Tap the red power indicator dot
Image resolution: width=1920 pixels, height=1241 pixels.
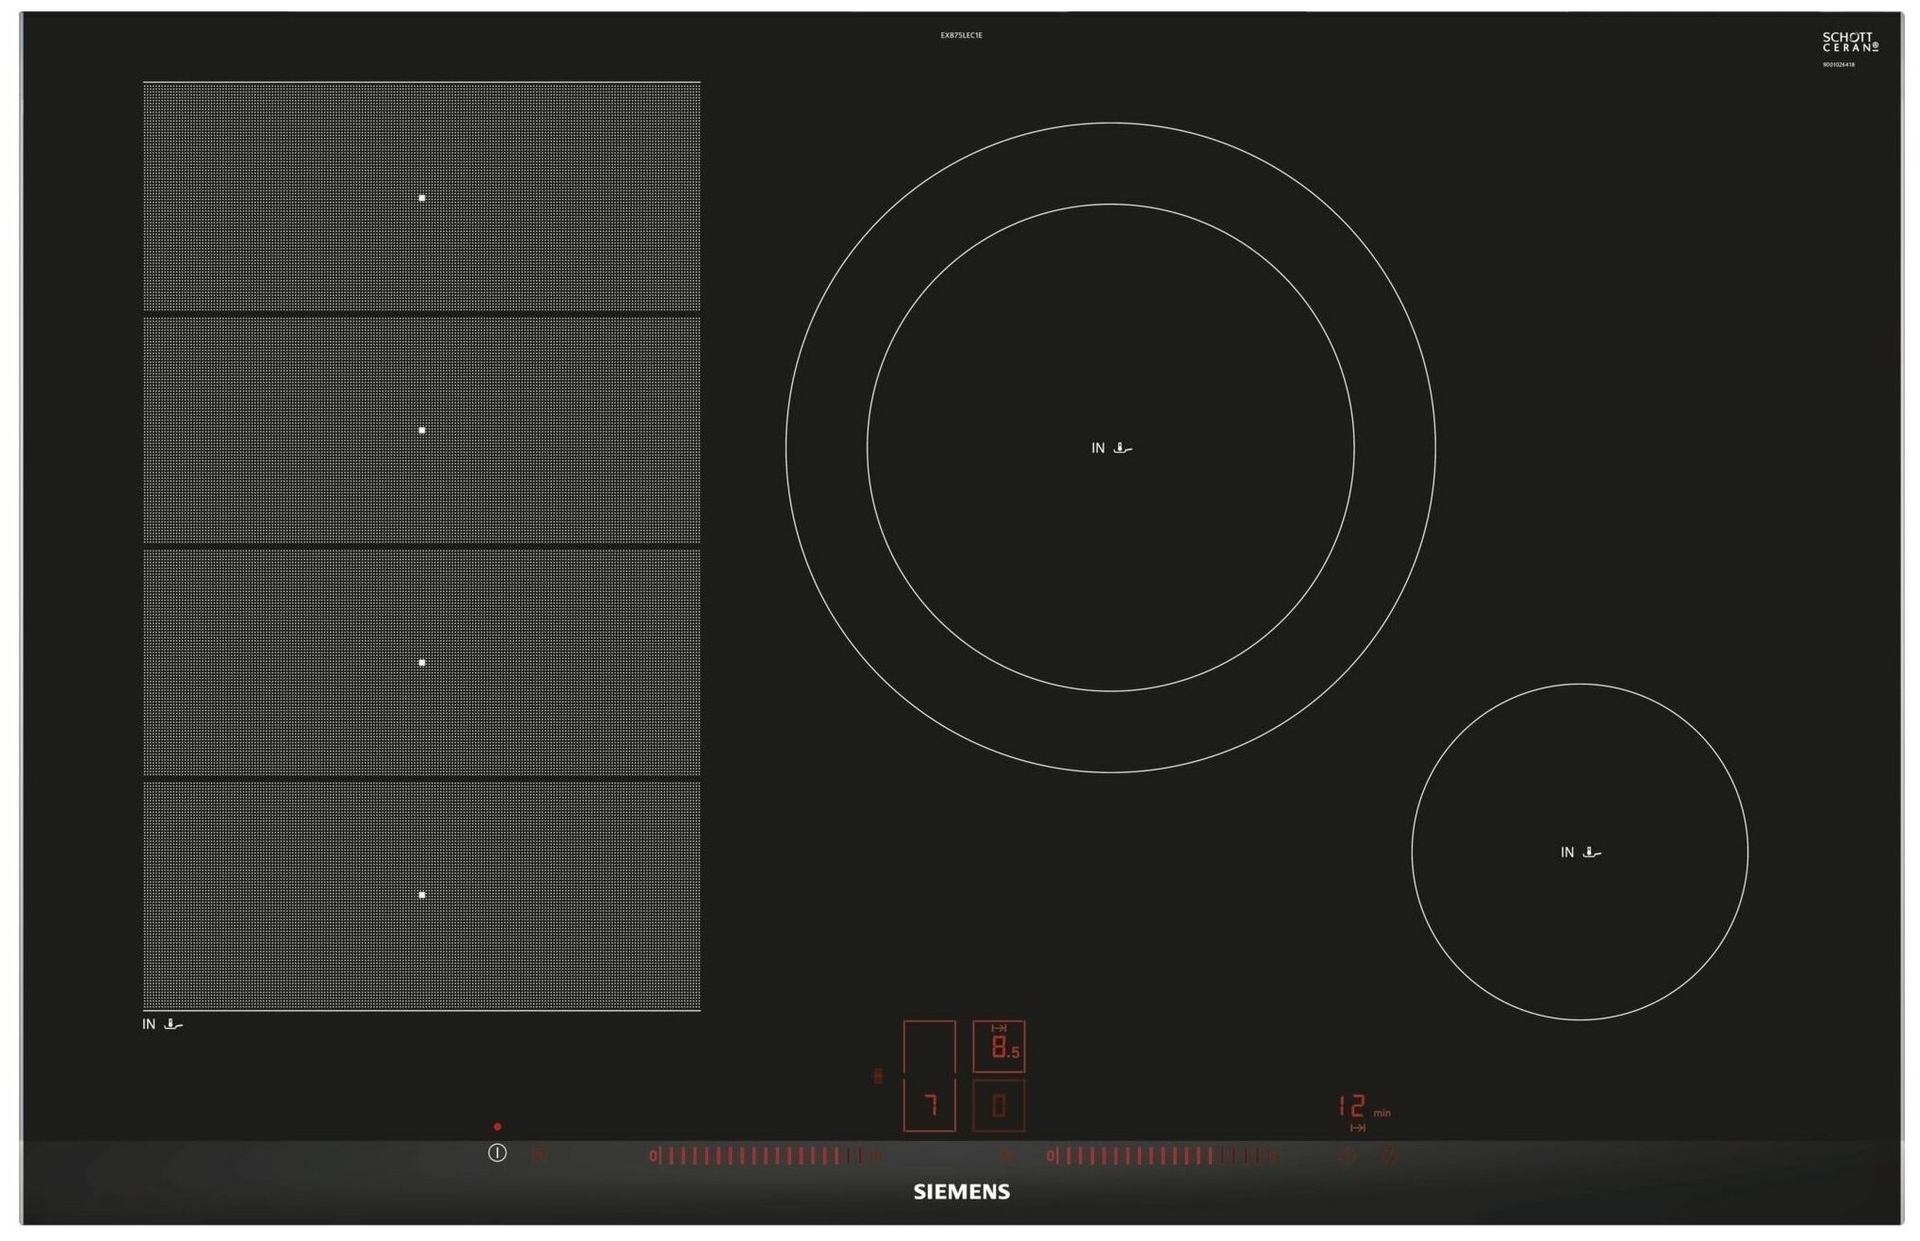497,1127
